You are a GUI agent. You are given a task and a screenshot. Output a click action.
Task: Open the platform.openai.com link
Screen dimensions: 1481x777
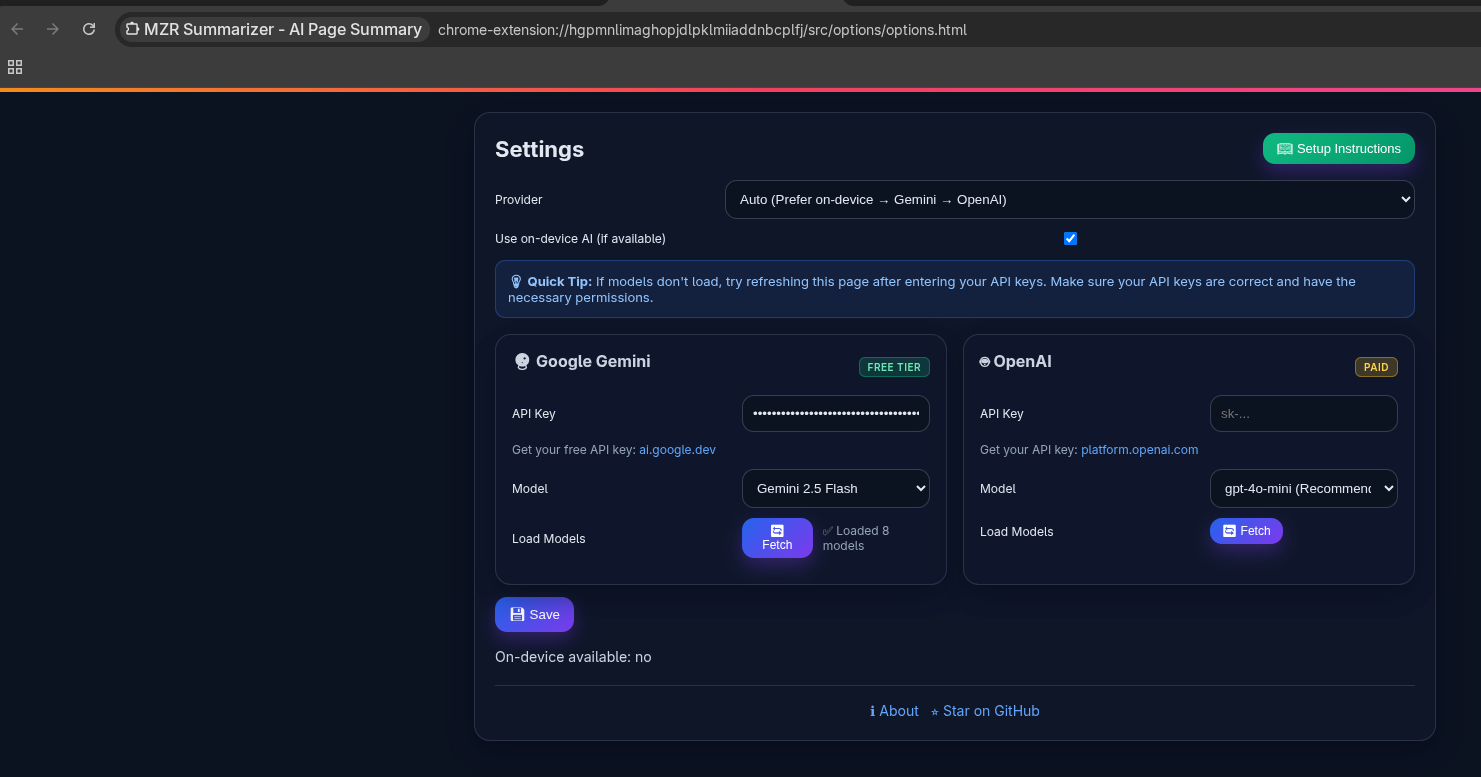(x=1139, y=449)
